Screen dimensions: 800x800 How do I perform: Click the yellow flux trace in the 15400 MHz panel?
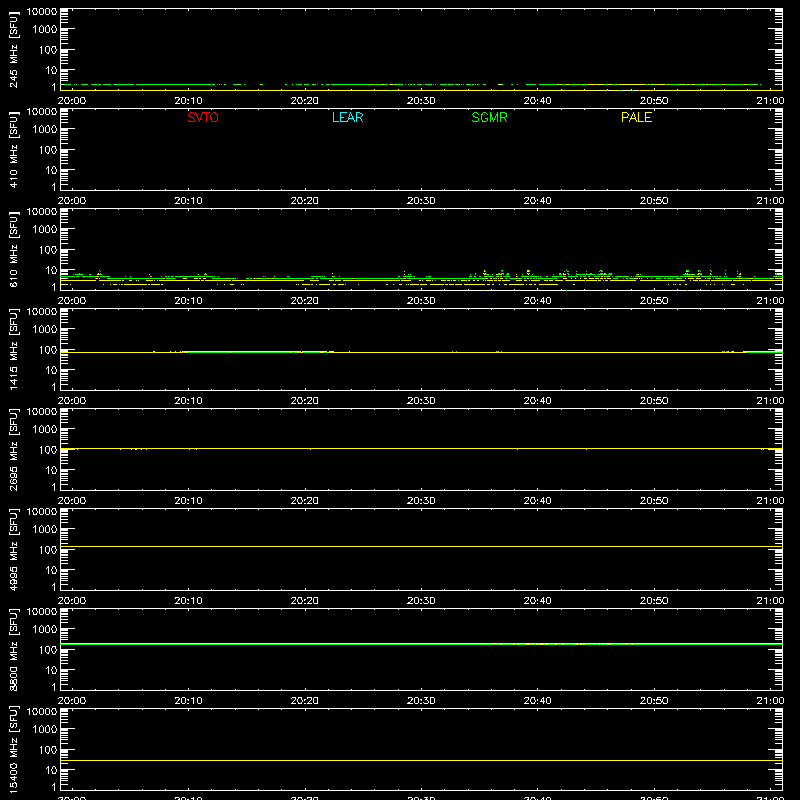(421, 761)
